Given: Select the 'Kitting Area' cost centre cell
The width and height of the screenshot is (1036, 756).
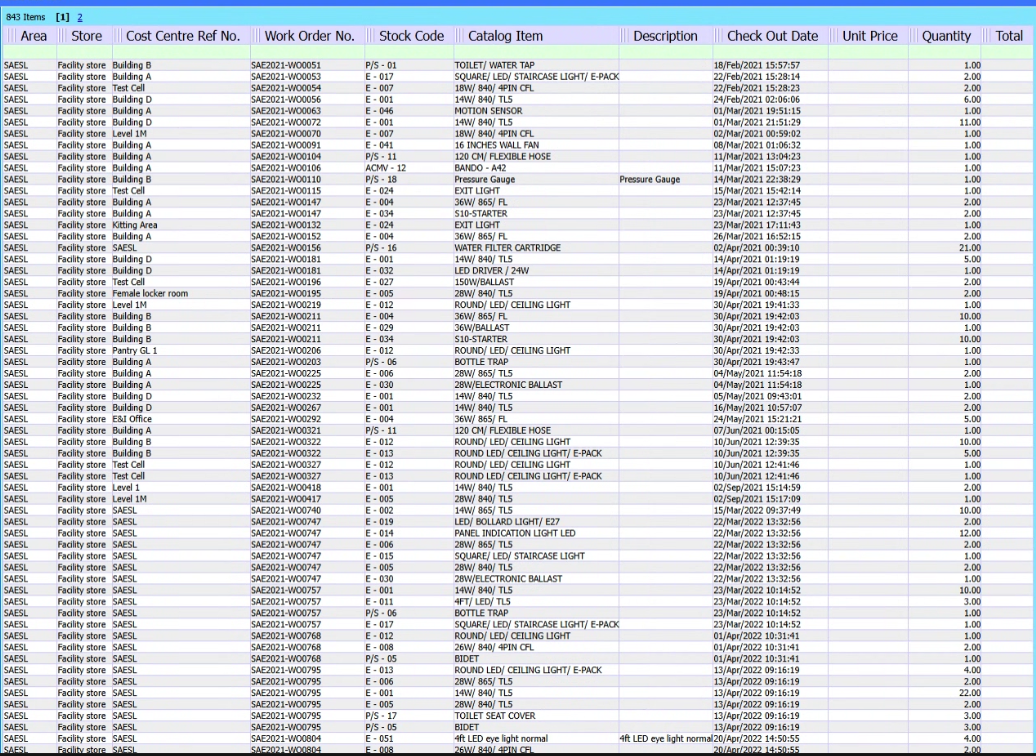Looking at the screenshot, I should coord(135,225).
